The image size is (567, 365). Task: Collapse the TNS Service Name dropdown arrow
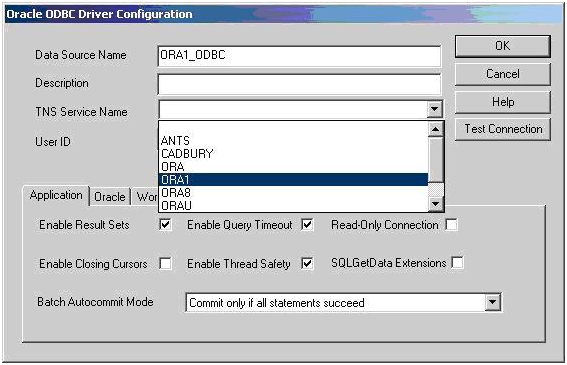point(434,109)
